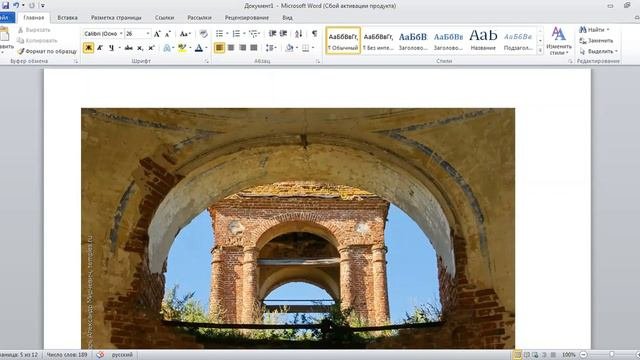Clear formatting with the eraser icon
This screenshot has width=640, height=360.
pyautogui.click(x=204, y=34)
